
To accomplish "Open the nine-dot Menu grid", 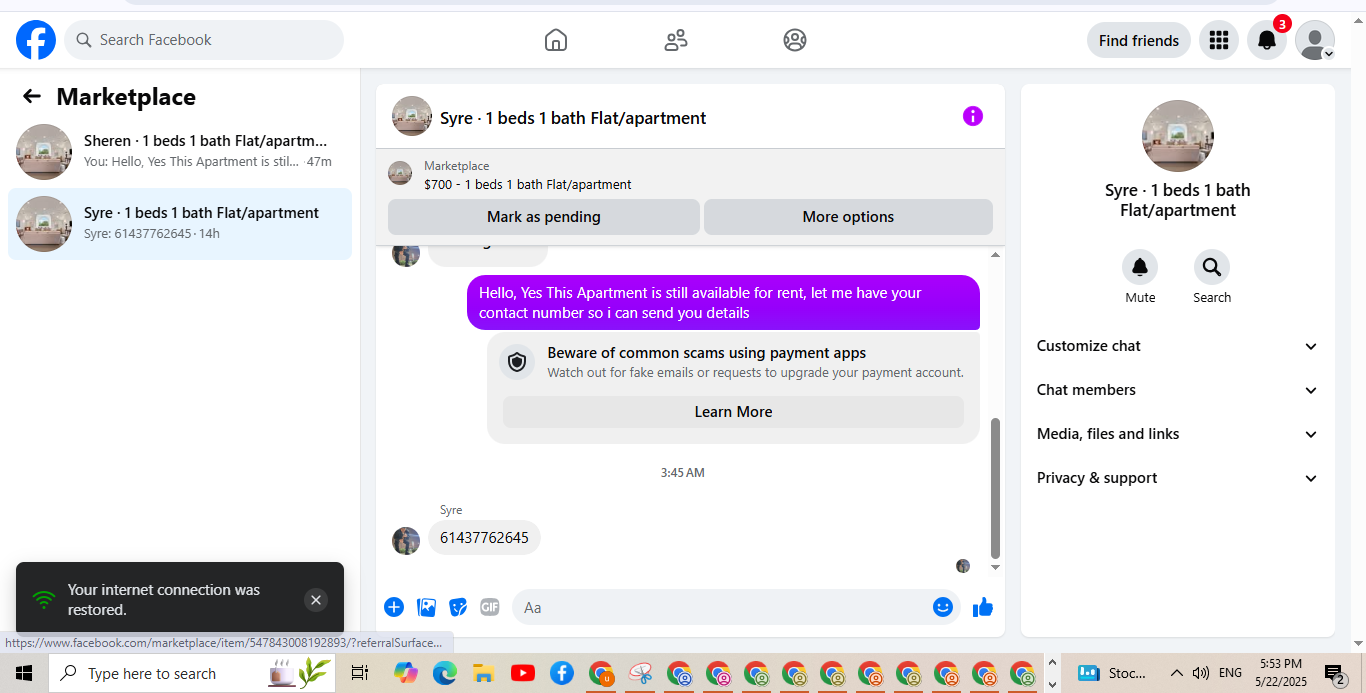I will tap(1218, 40).
